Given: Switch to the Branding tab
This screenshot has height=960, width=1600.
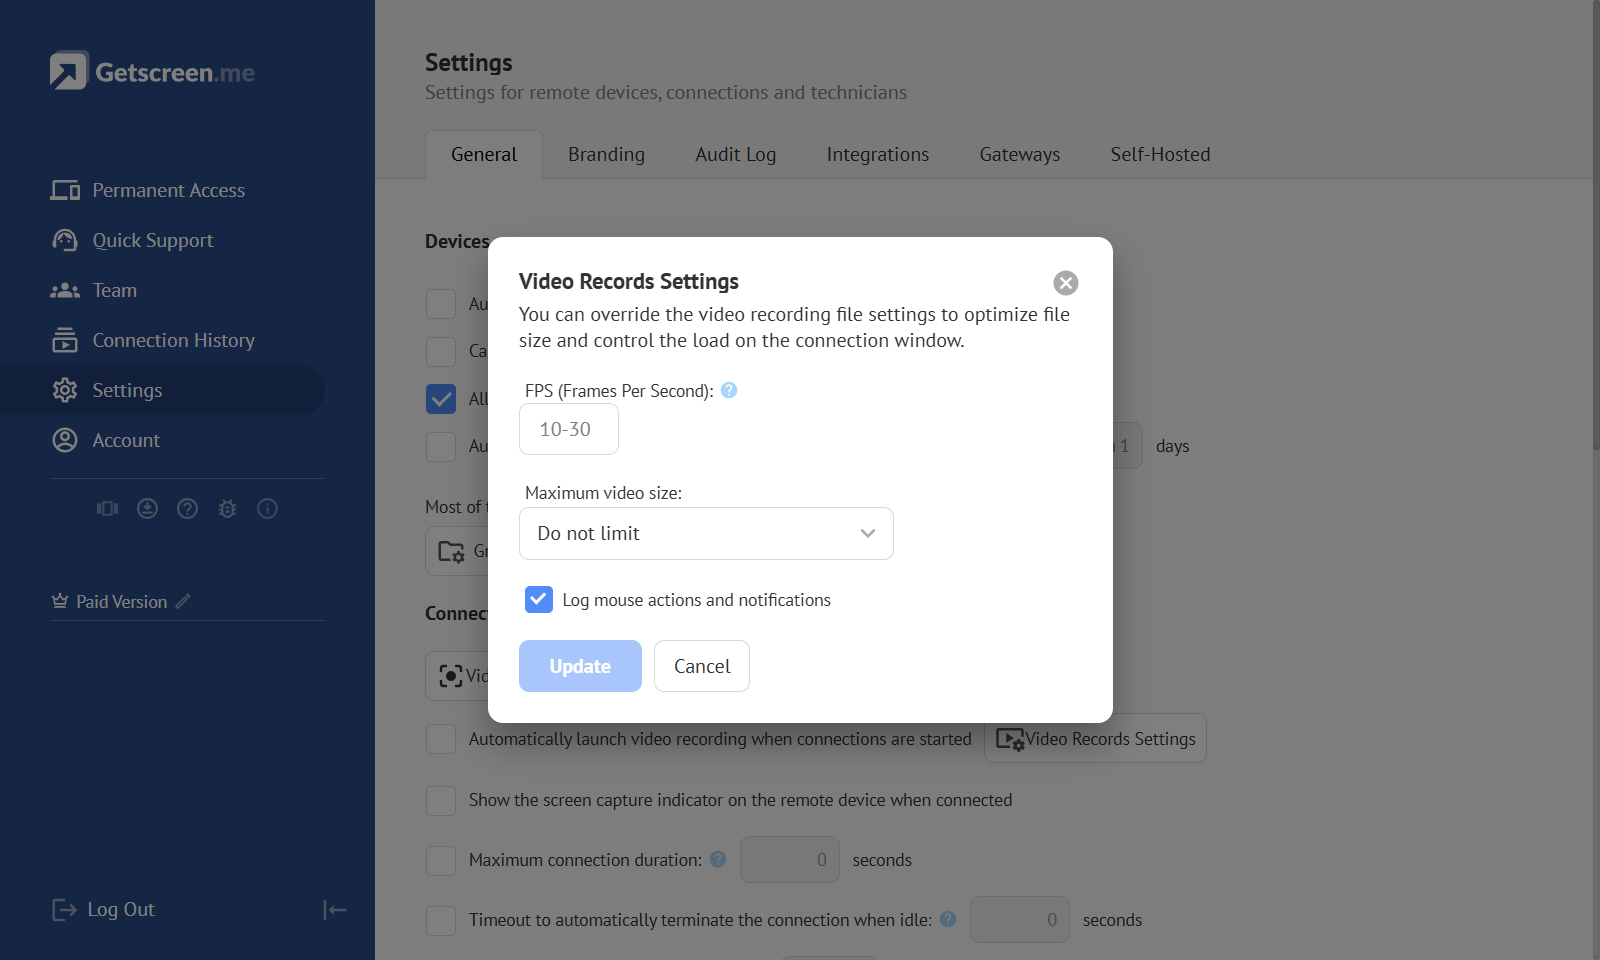Looking at the screenshot, I should tap(606, 154).
